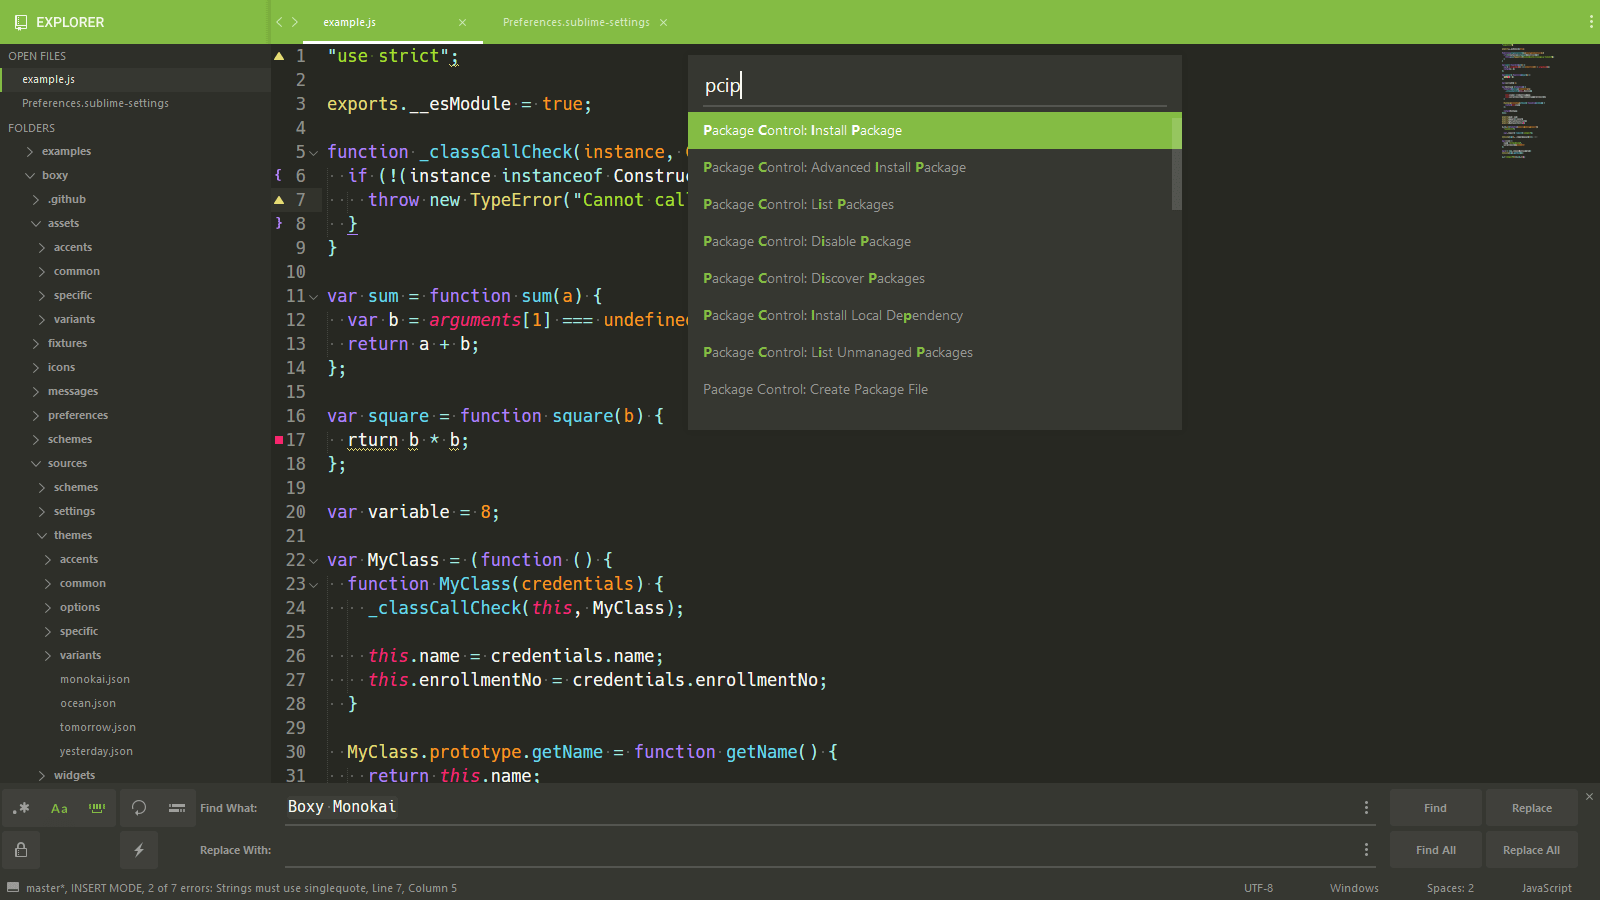Fold code at line 11
This screenshot has height=900, width=1600.
(x=314, y=297)
